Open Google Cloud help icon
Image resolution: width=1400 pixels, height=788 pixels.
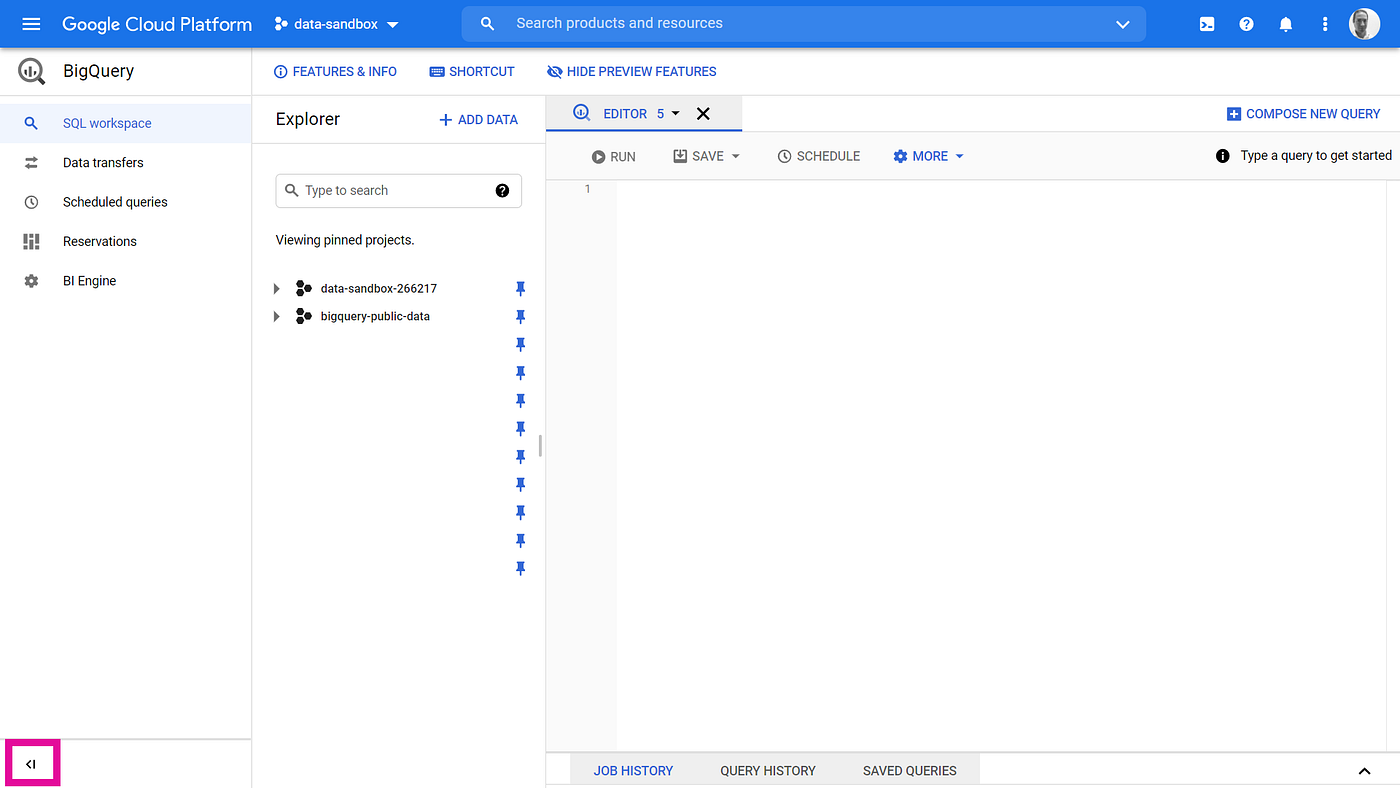pos(1246,23)
